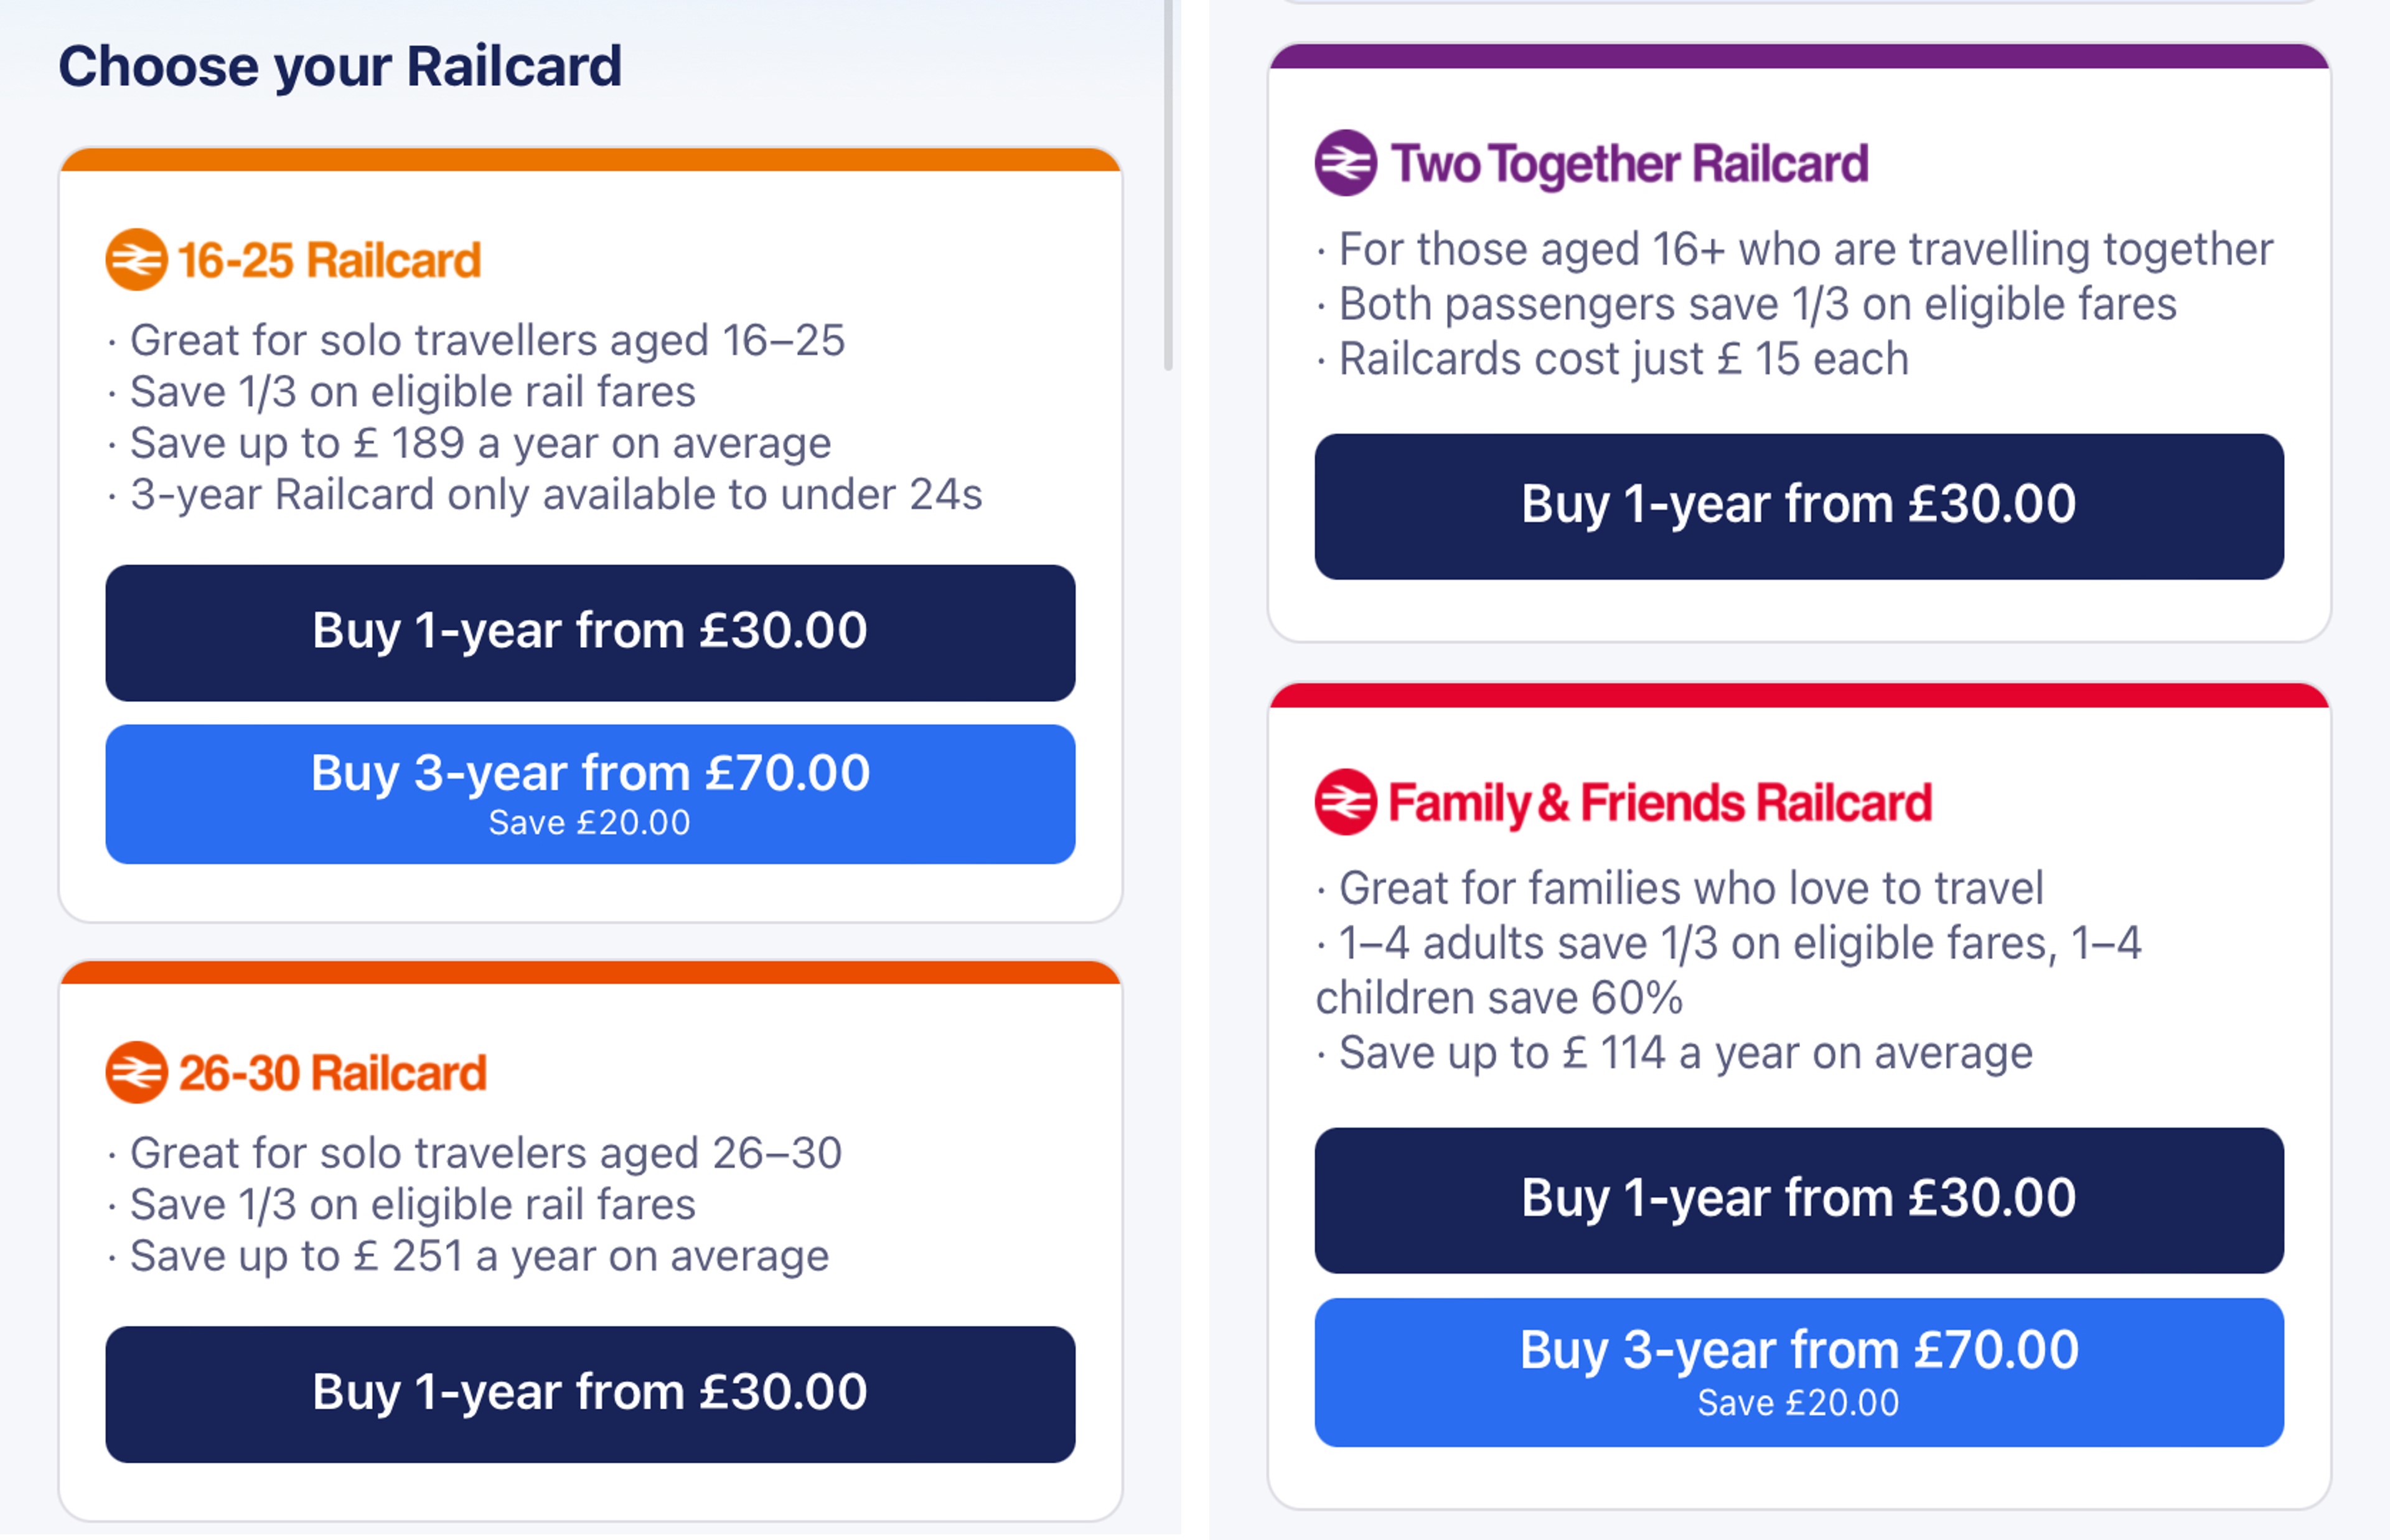Click the Two Together Railcard title
This screenshot has height=1540, width=2390.
pyautogui.click(x=1629, y=164)
